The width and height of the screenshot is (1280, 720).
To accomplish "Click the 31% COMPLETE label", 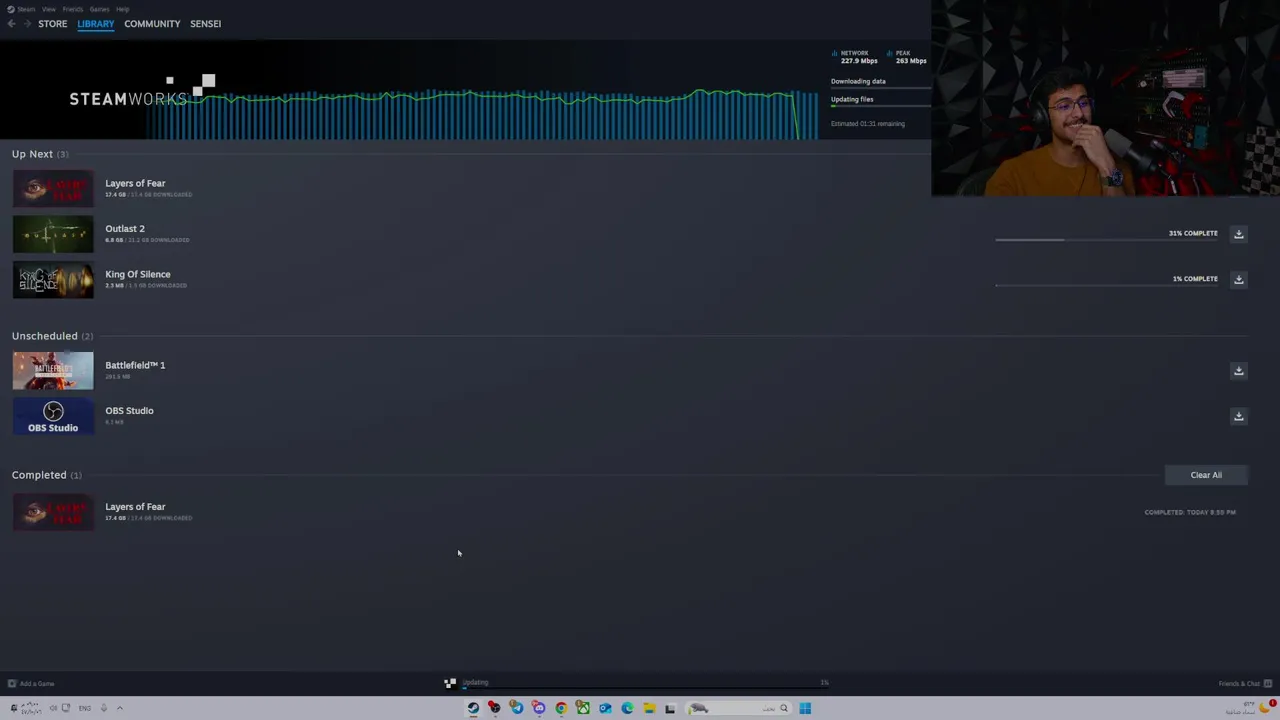I will [1193, 233].
